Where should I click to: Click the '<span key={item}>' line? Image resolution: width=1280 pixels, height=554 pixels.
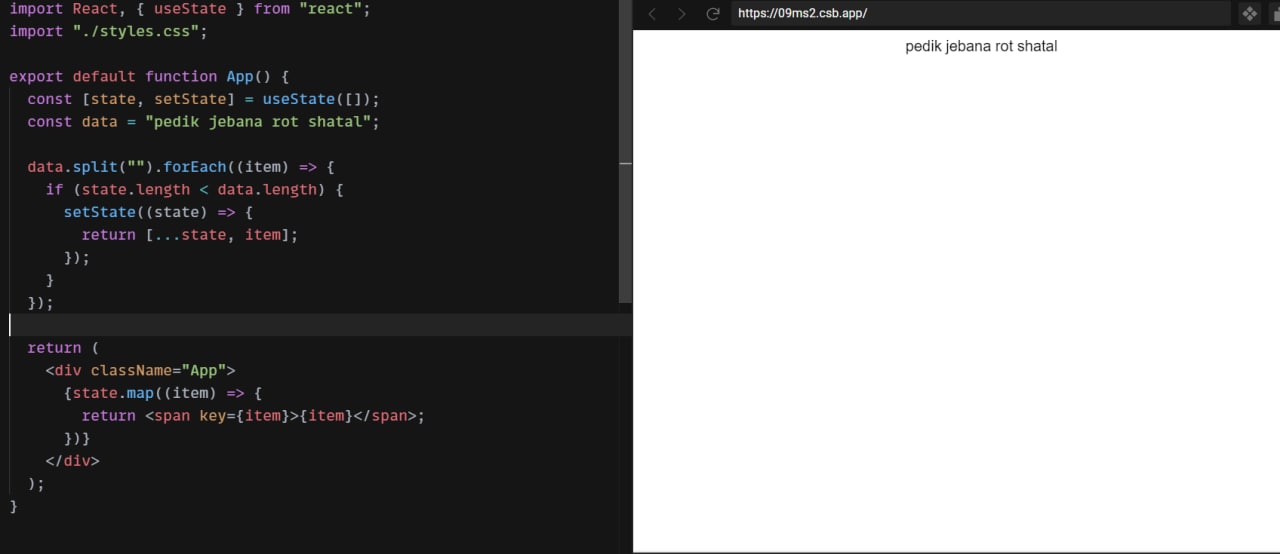(x=253, y=416)
